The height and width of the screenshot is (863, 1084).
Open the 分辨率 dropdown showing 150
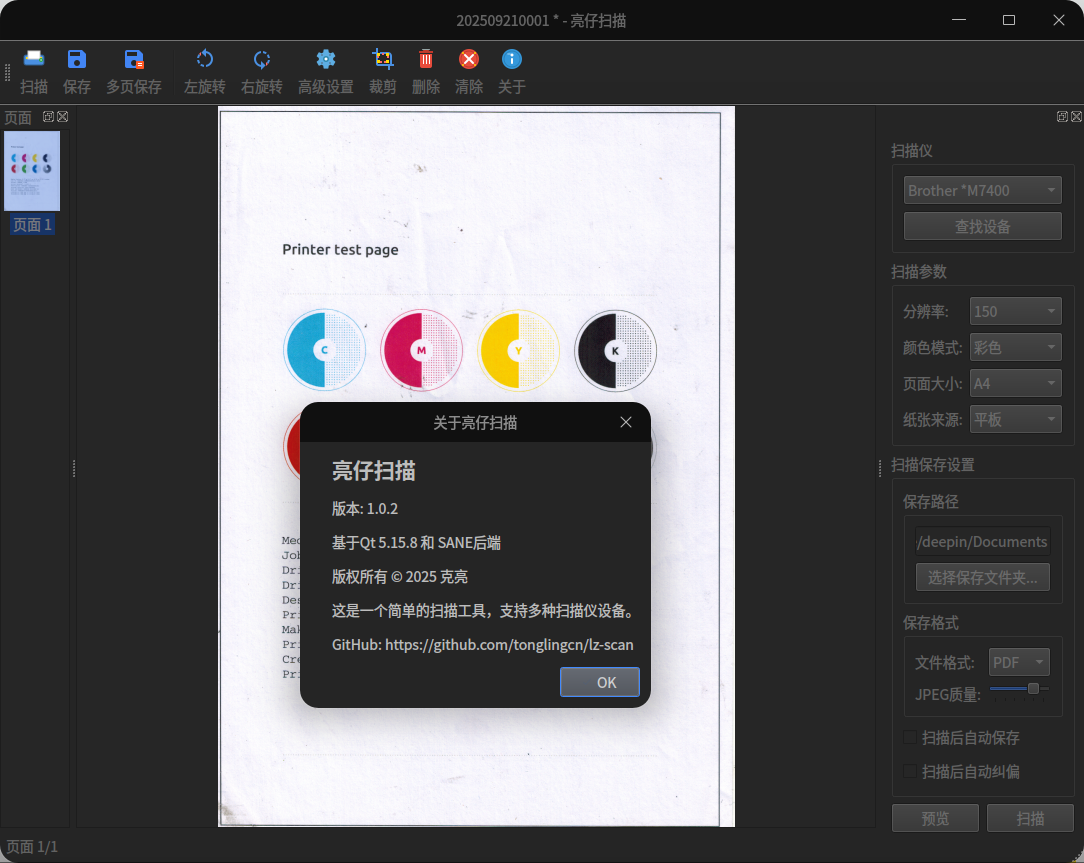[1016, 311]
